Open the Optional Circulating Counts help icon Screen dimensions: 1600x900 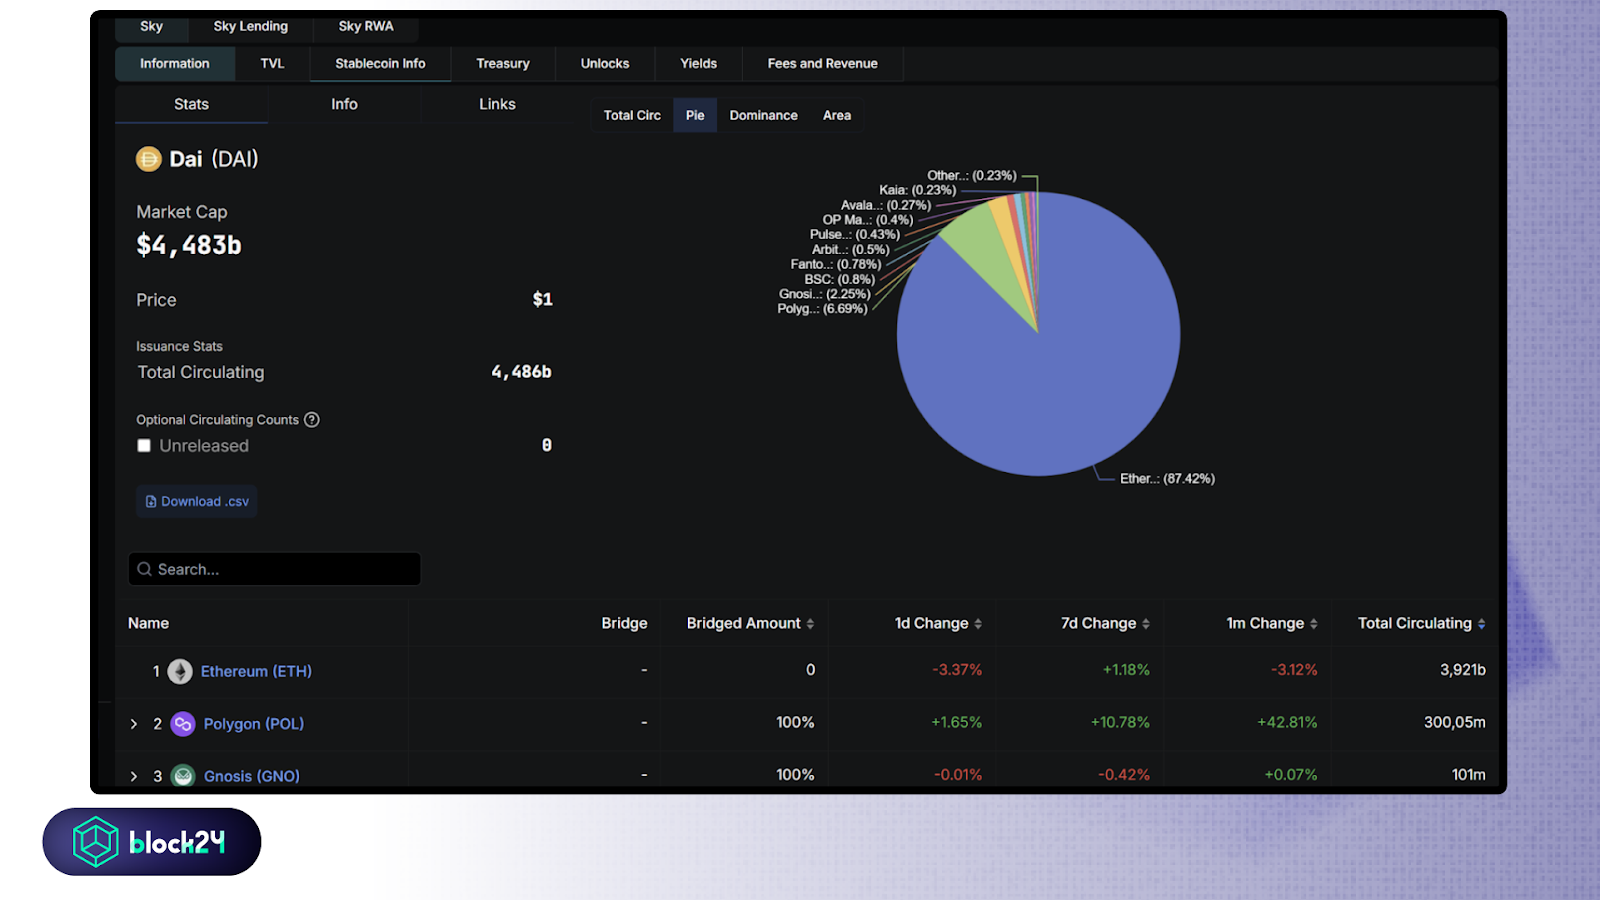(x=312, y=420)
